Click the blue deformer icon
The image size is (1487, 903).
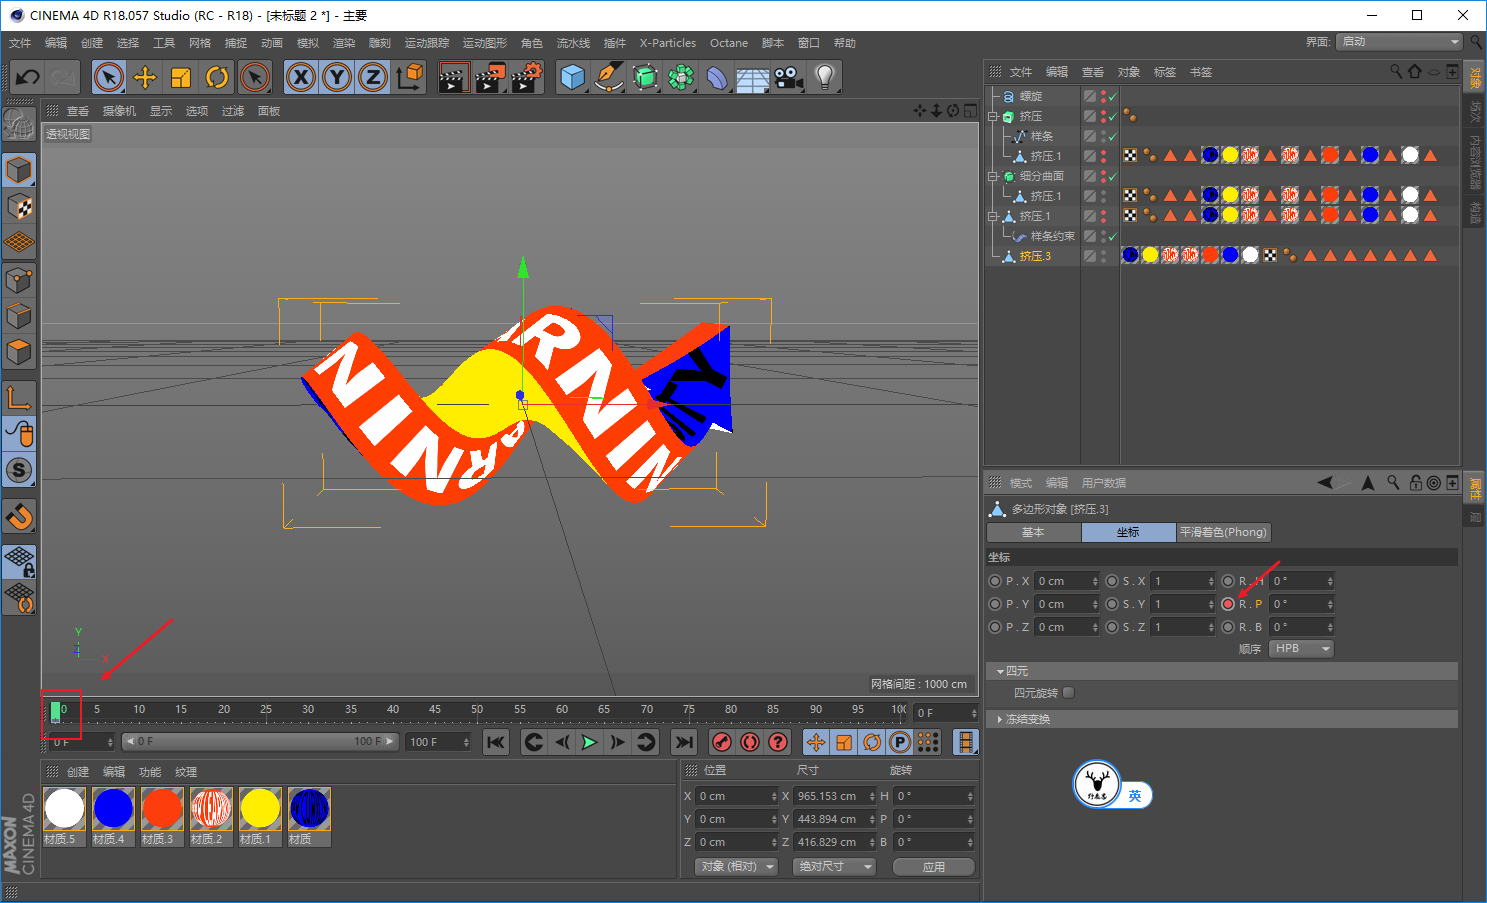click(x=717, y=77)
